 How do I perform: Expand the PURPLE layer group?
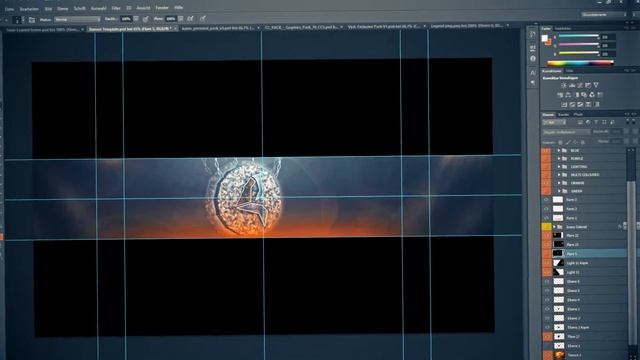[558, 158]
